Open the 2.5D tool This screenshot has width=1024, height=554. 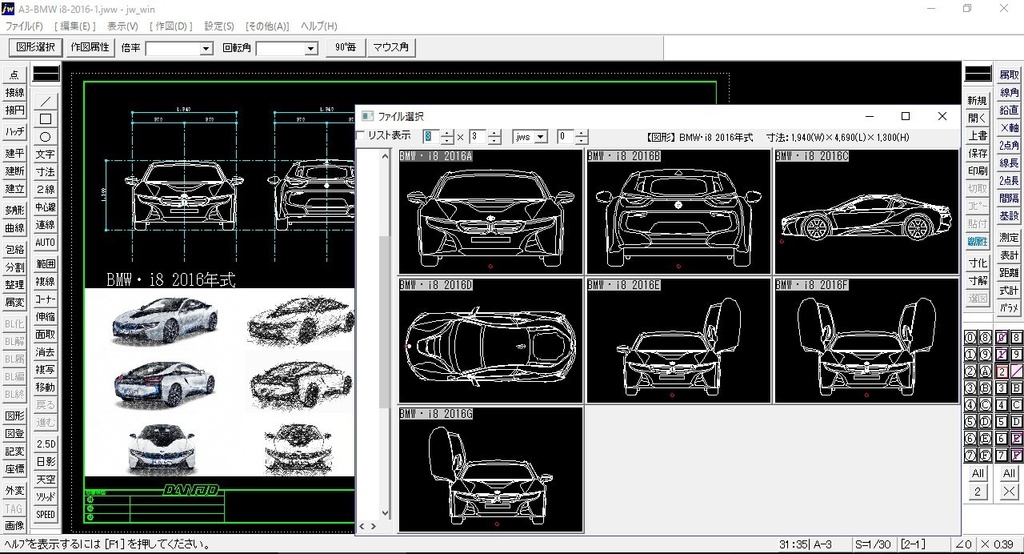click(x=45, y=444)
